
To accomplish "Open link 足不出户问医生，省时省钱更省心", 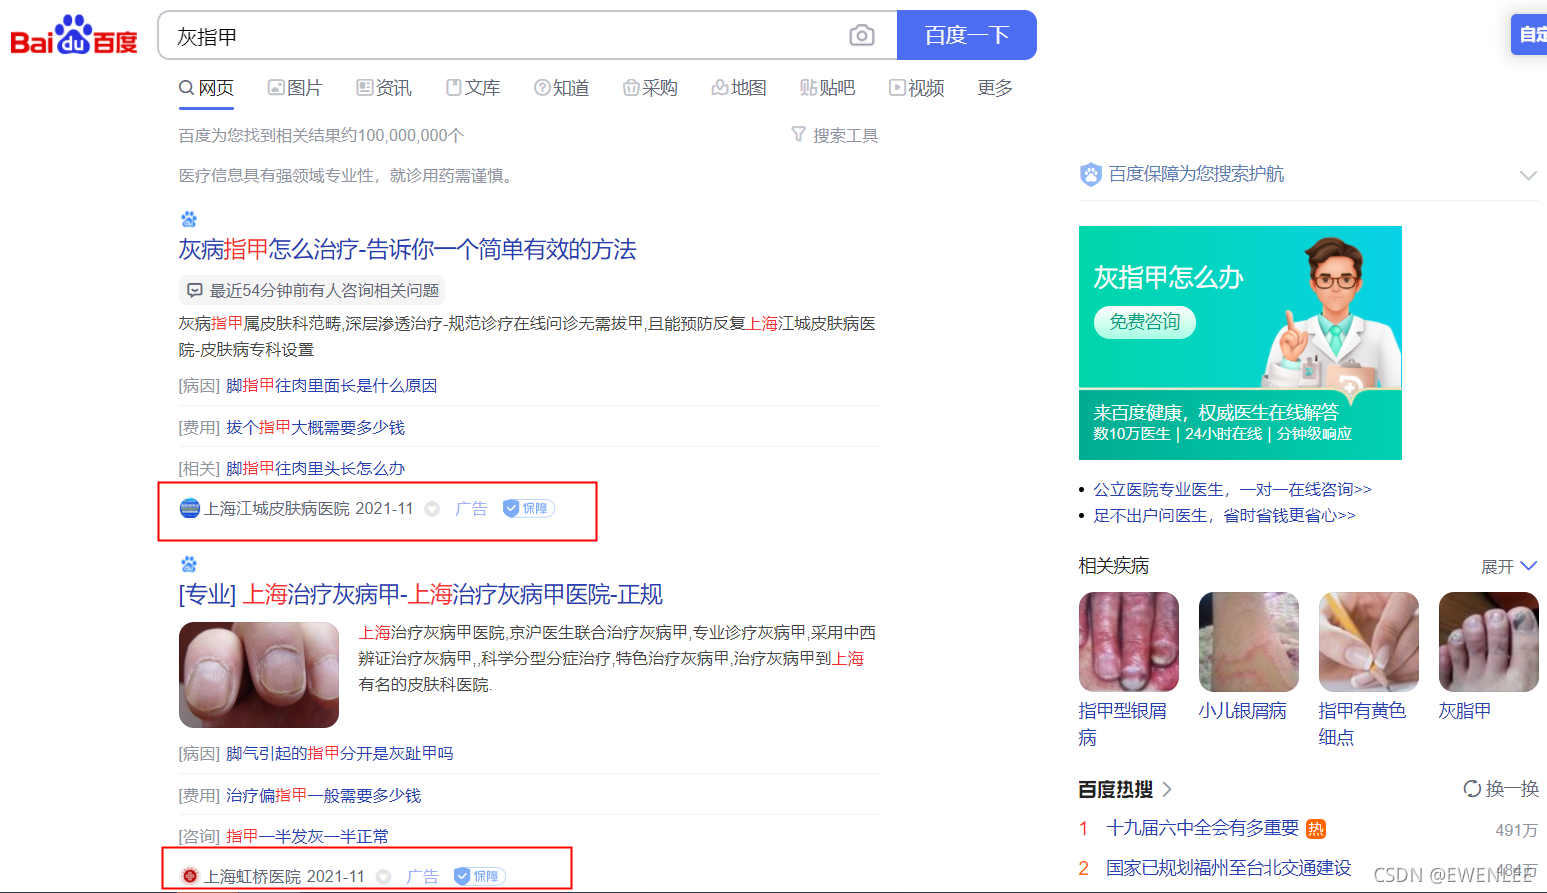I will (x=1224, y=515).
